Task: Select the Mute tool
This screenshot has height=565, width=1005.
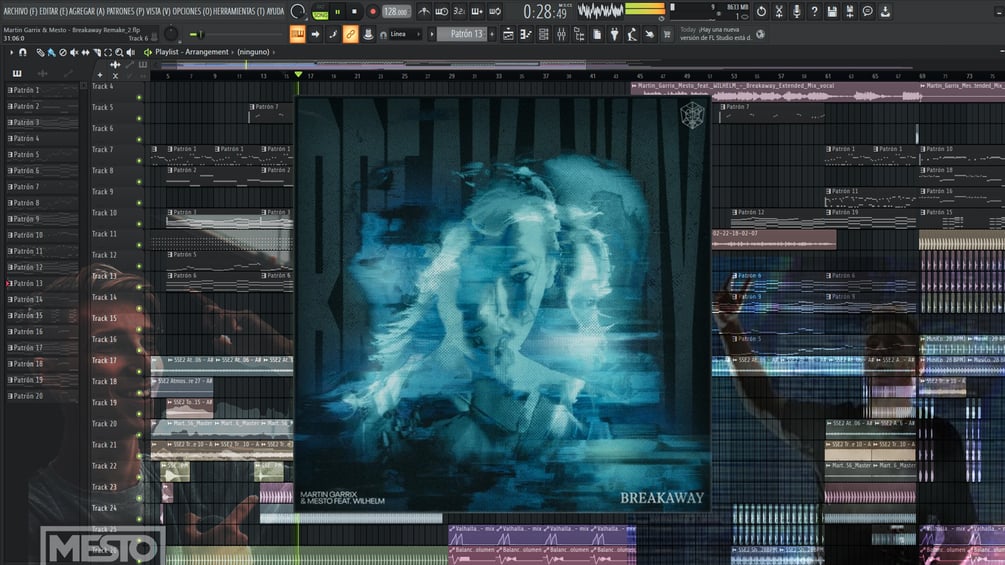Action: 74,52
